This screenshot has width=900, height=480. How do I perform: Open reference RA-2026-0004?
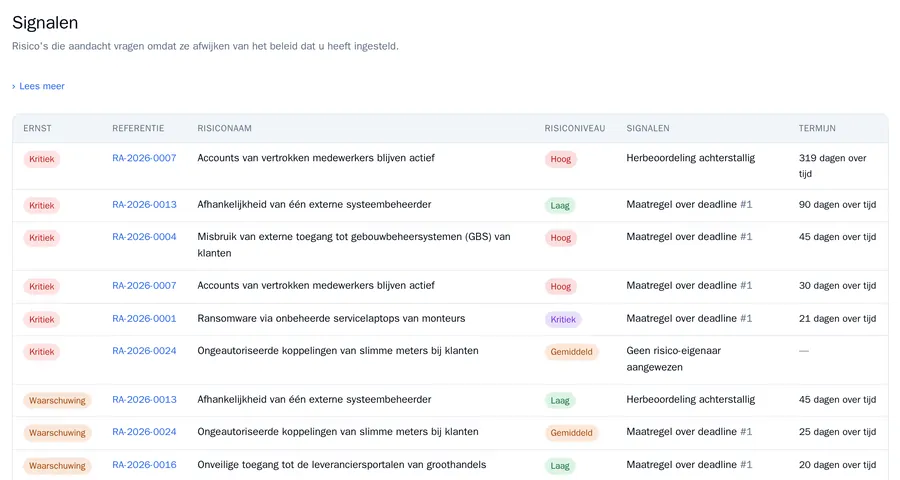(x=144, y=237)
